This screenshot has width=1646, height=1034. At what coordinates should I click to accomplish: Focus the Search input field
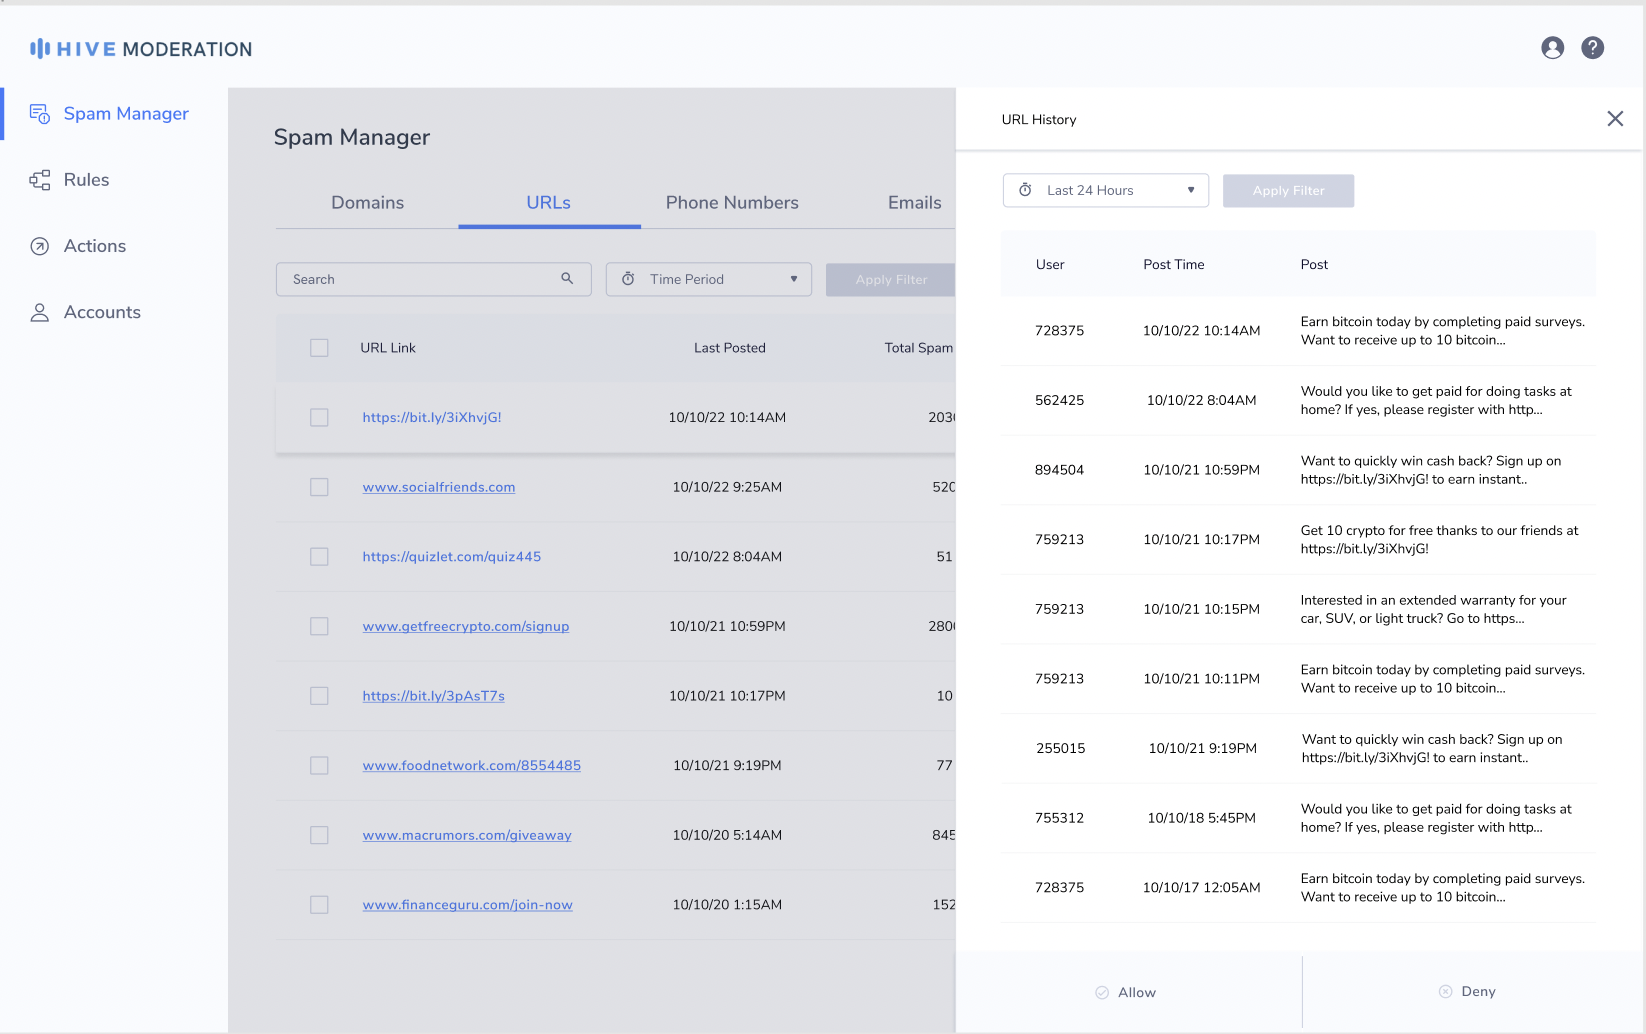pos(420,279)
